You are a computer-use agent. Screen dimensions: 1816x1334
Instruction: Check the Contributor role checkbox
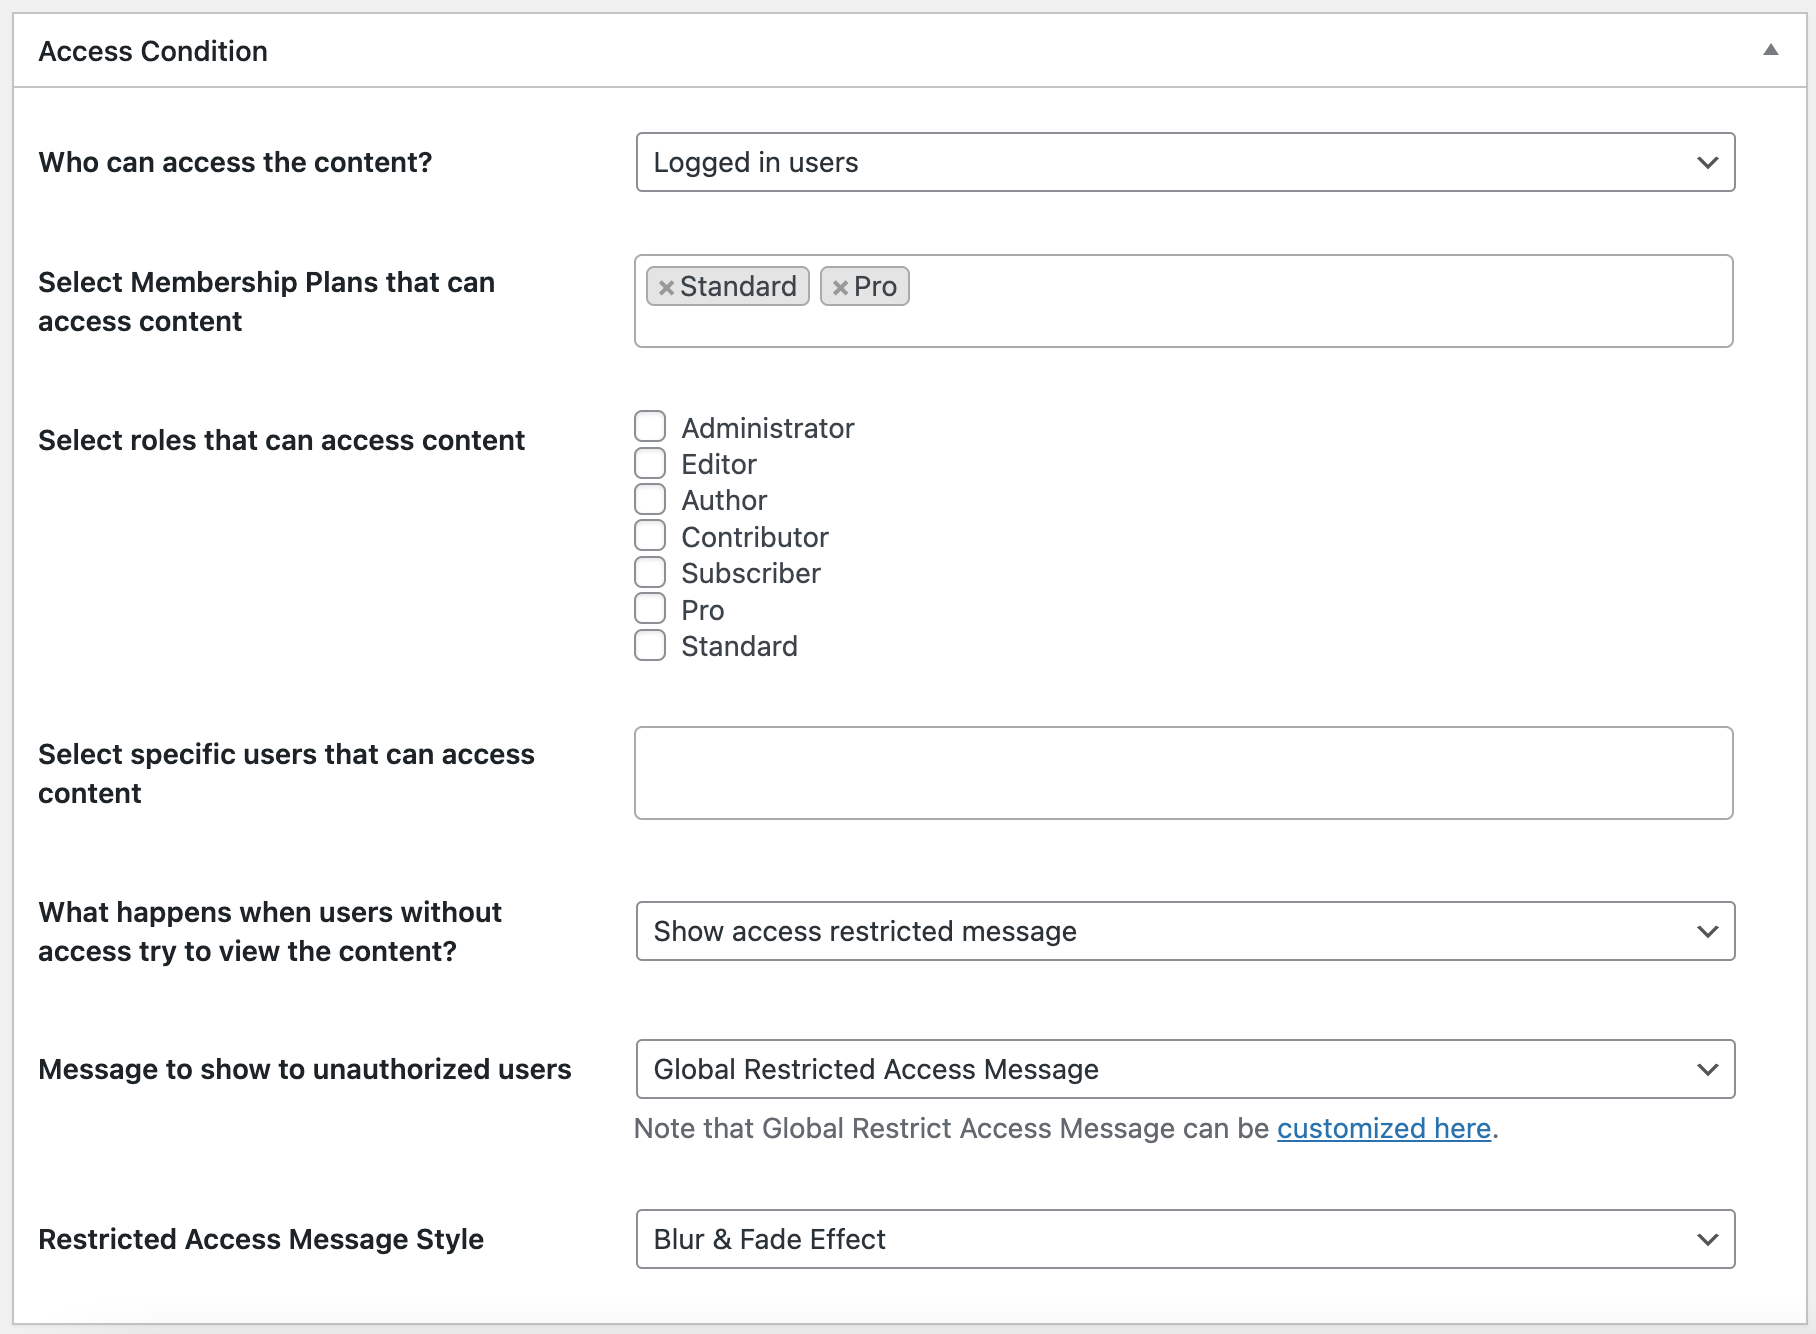pyautogui.click(x=650, y=536)
